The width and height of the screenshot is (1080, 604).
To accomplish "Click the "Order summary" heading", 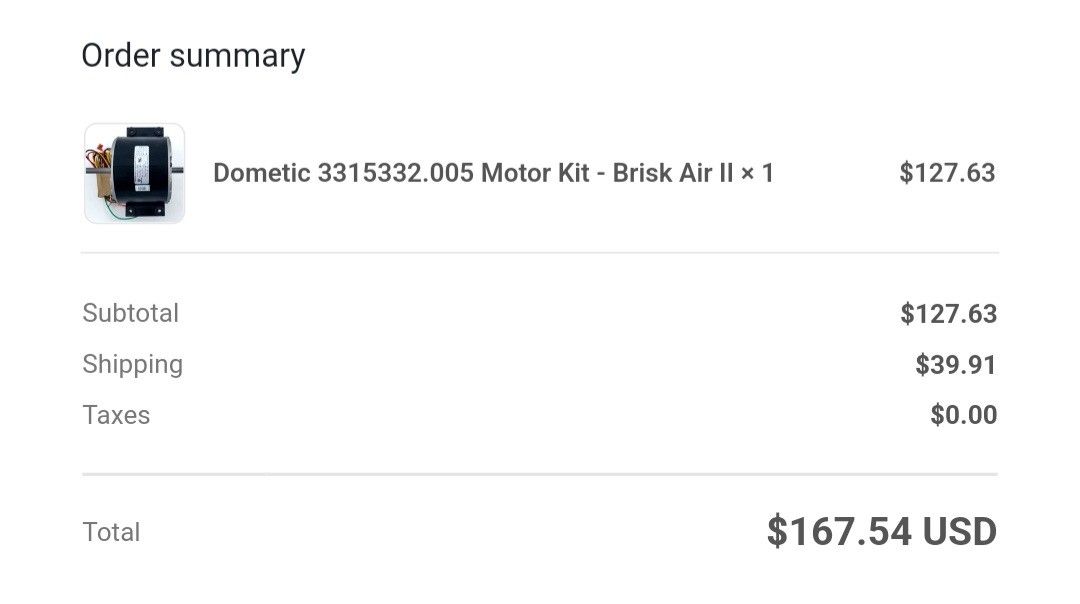I will pos(193,56).
